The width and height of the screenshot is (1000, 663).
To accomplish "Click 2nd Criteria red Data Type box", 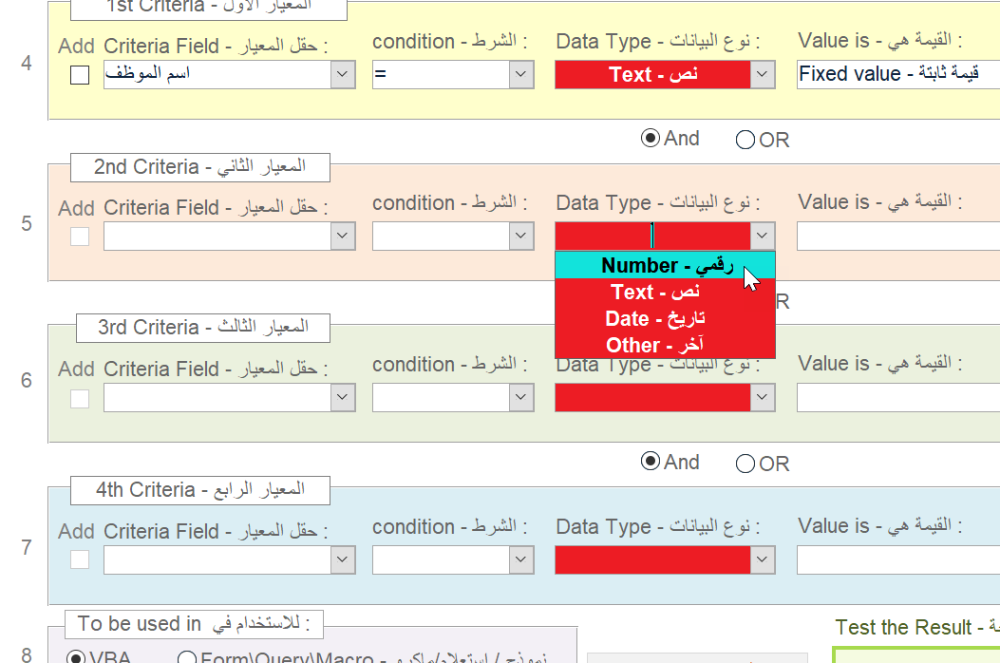I will (x=653, y=237).
